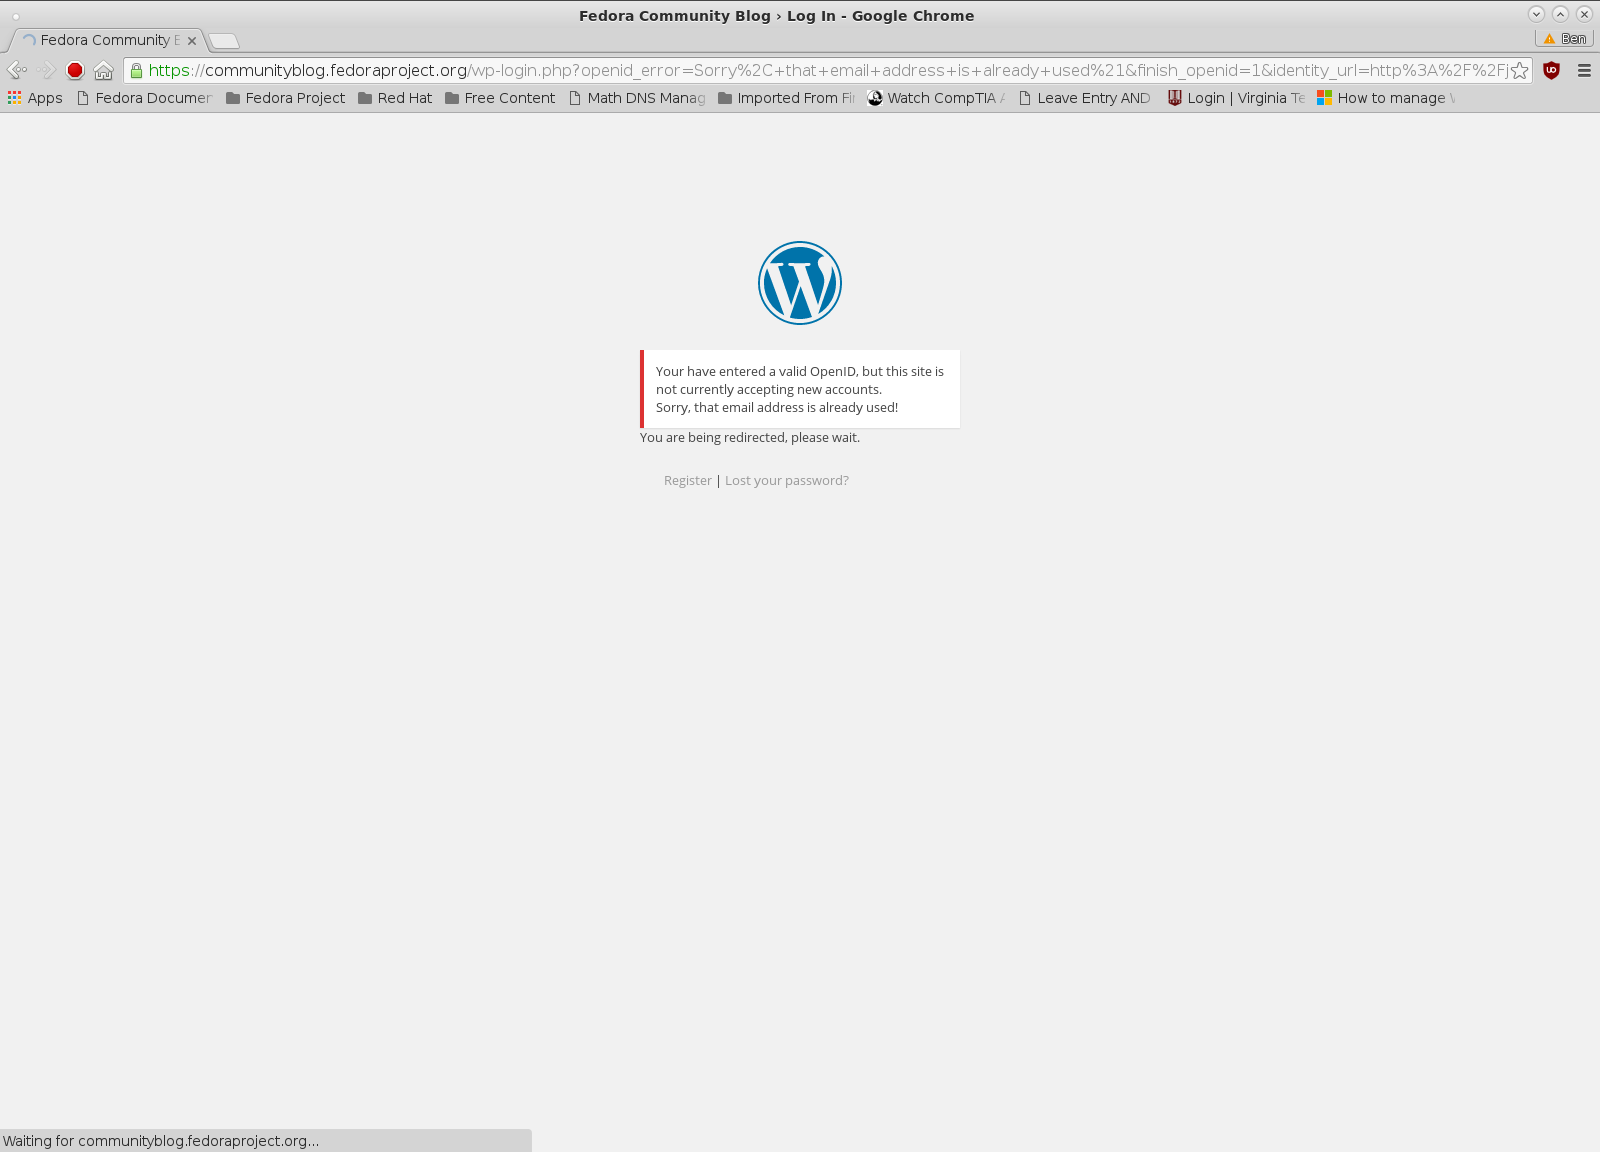Close the Fedora Community Blog tab

click(x=192, y=41)
